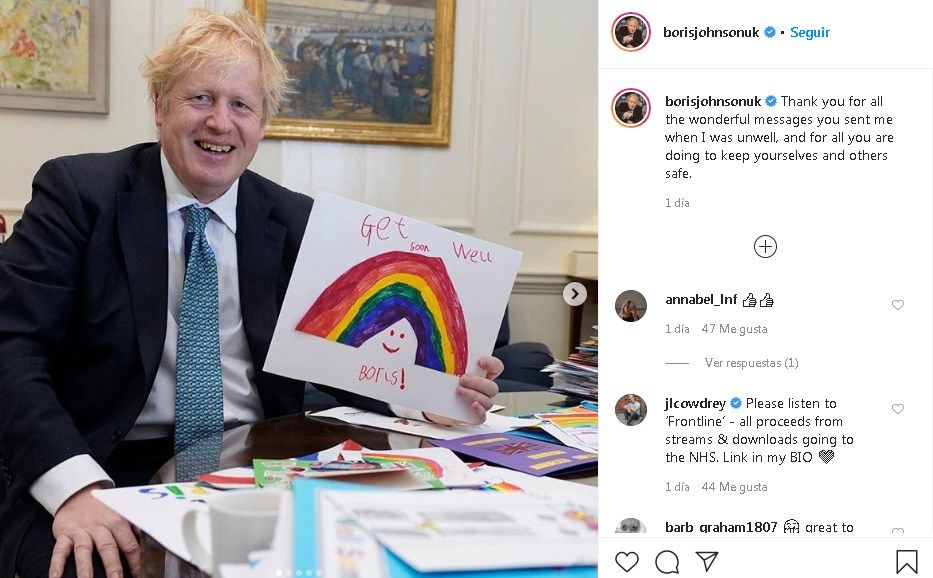Open caption author's avatar
This screenshot has width=933, height=578.
point(631,108)
